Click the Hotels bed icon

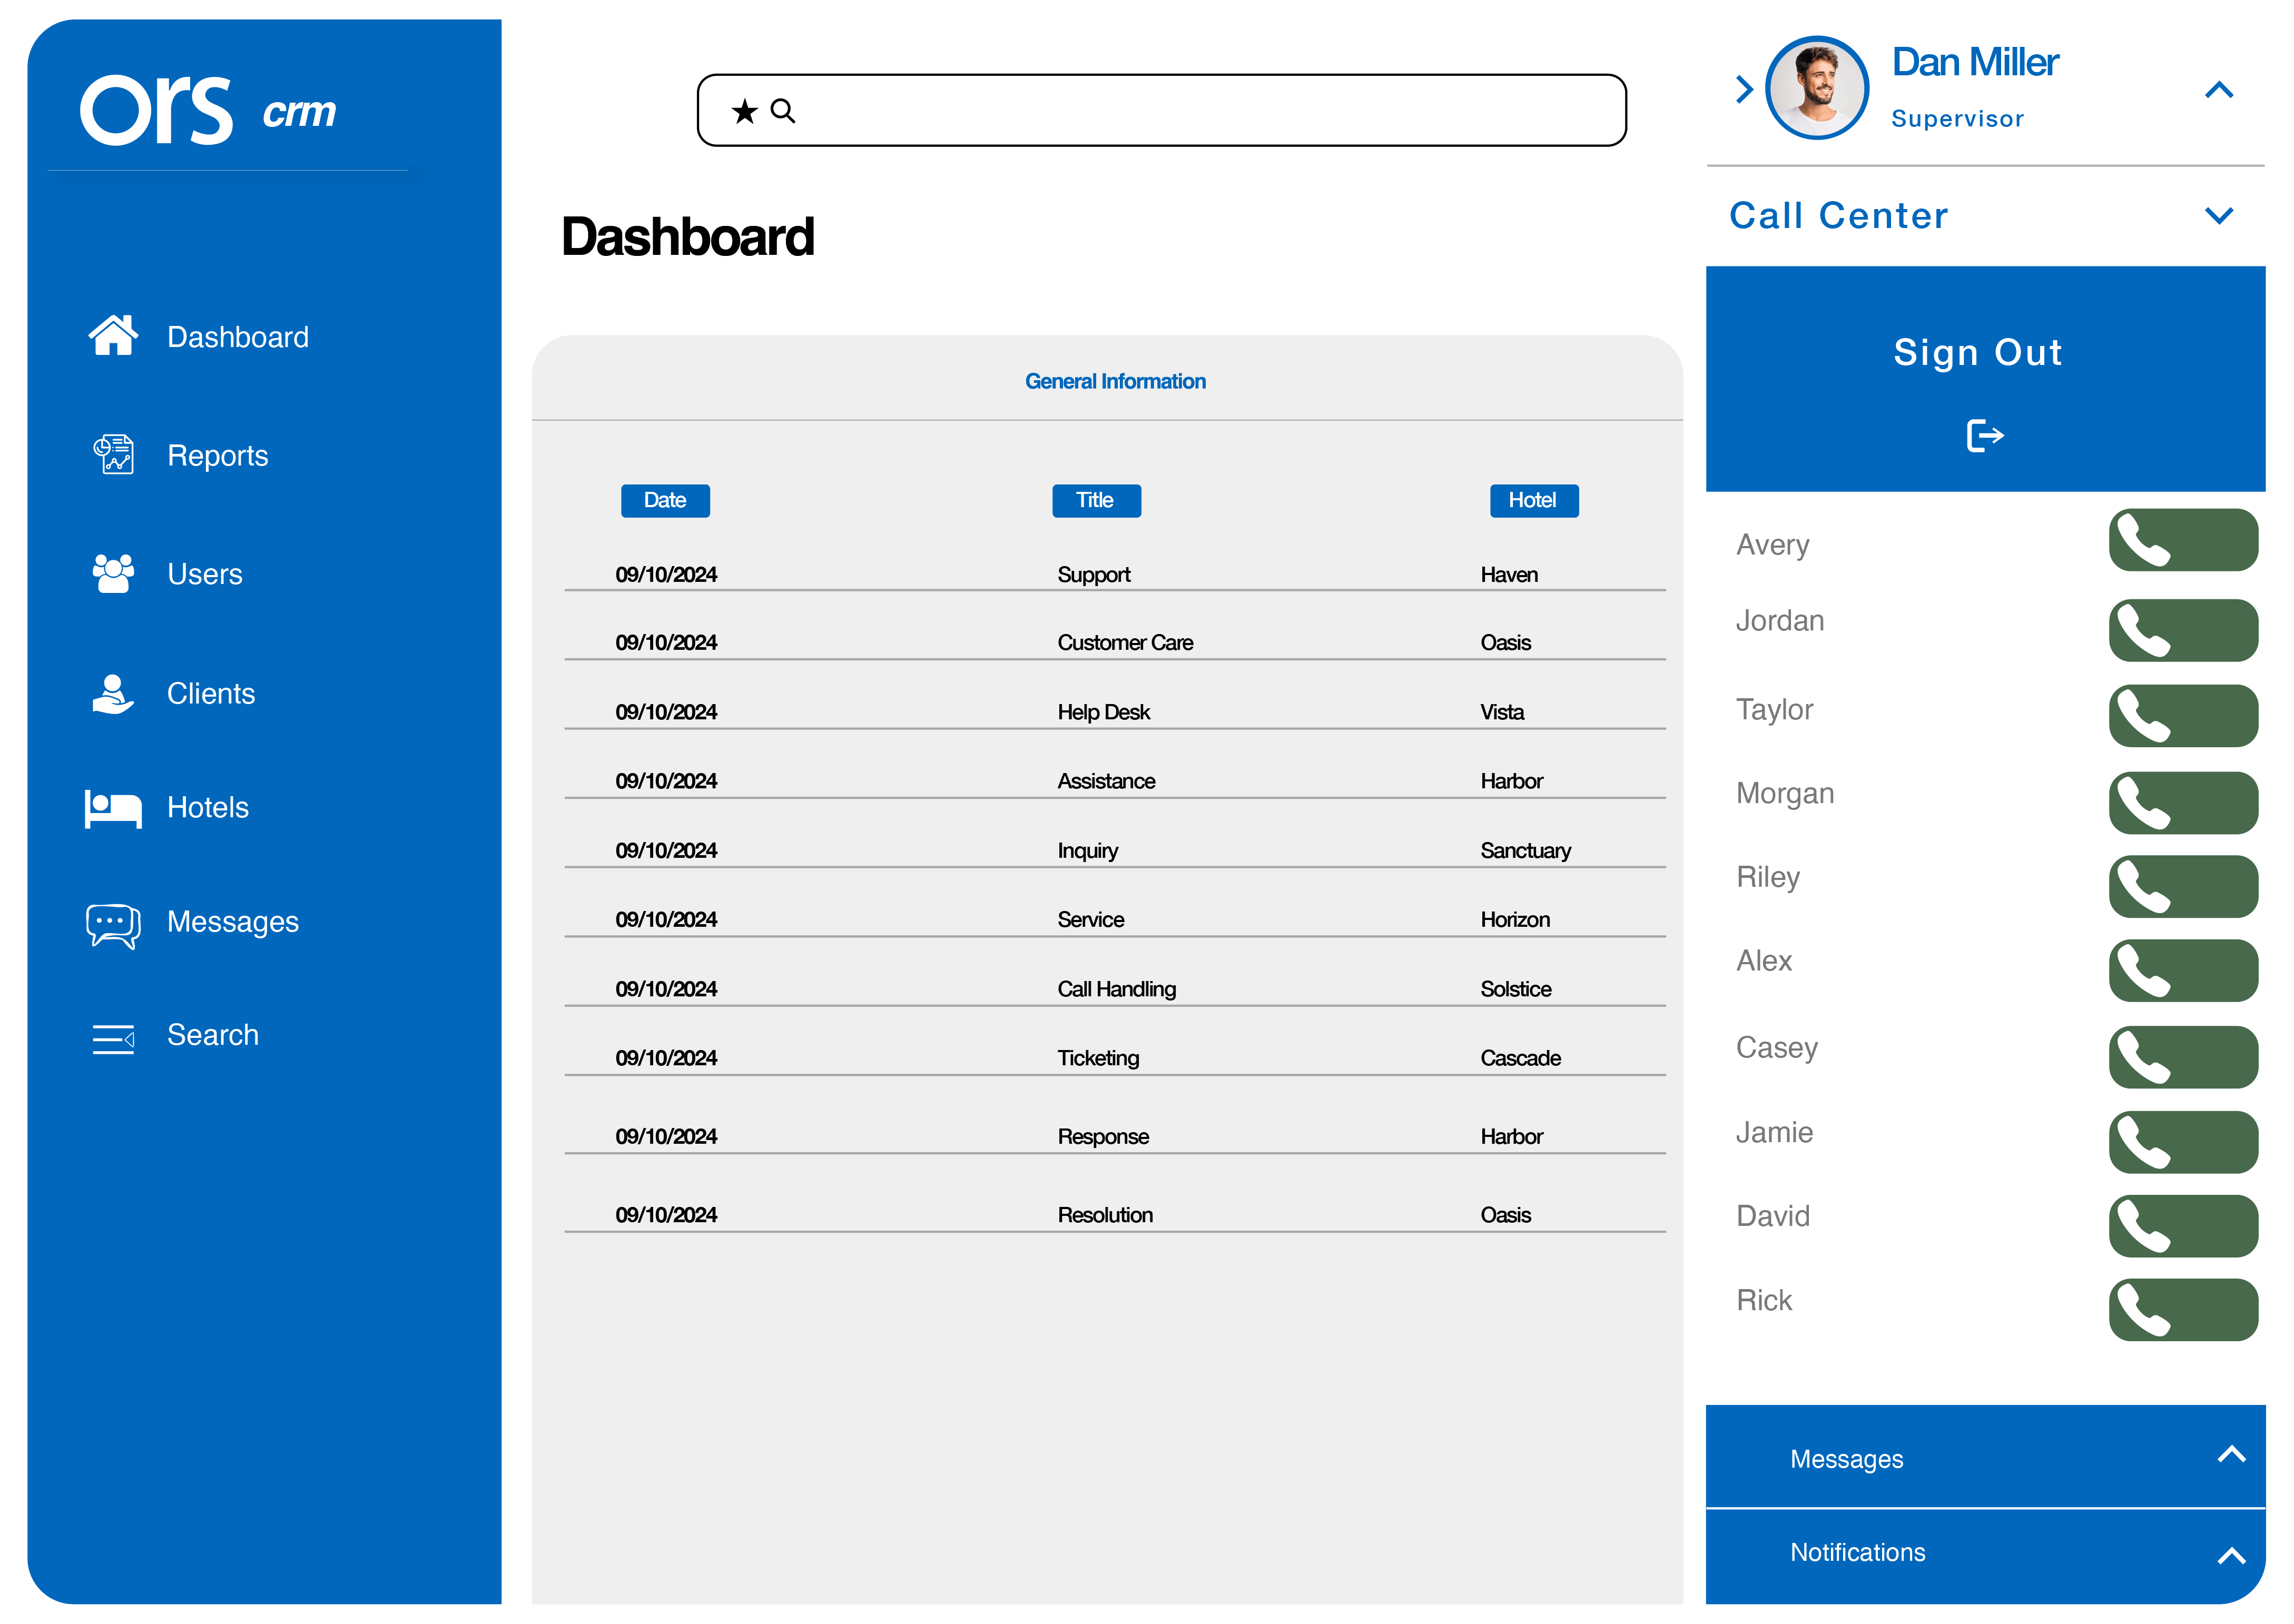(113, 808)
